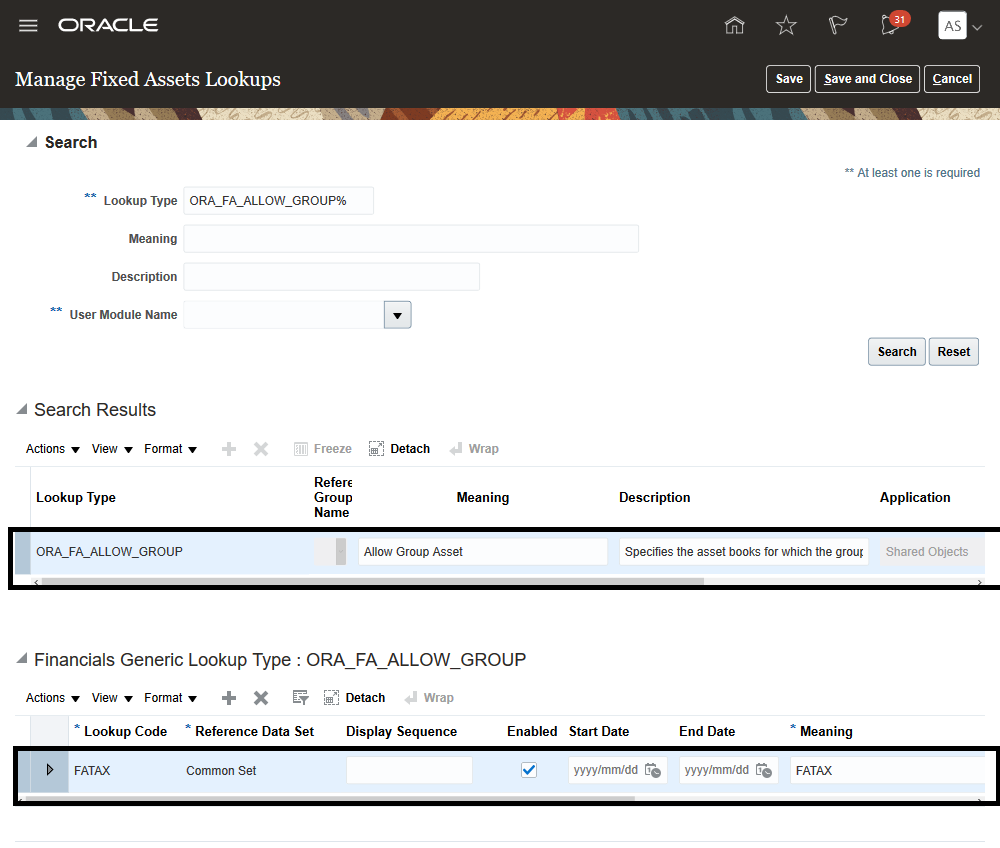Image resolution: width=1000 pixels, height=848 pixels.
Task: Open the User Module Name dropdown
Action: coord(397,315)
